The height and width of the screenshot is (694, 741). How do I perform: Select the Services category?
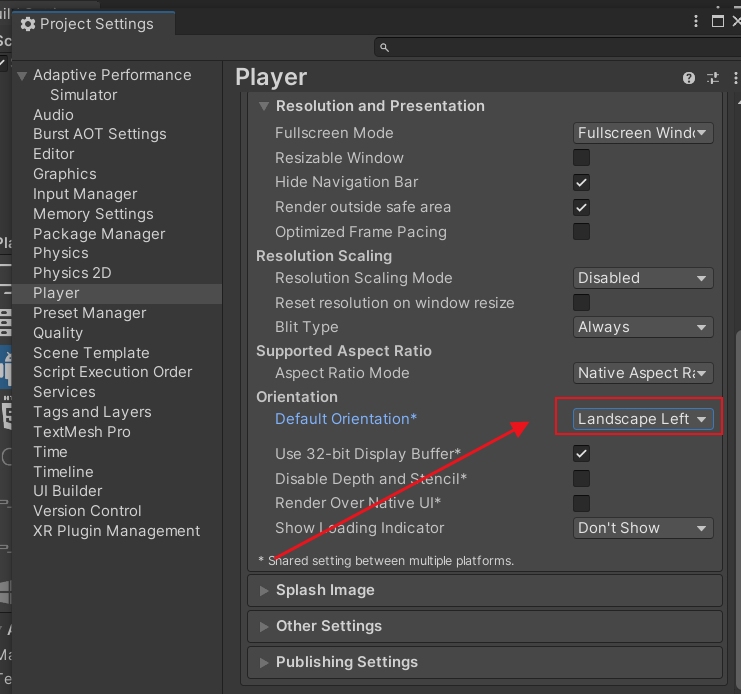click(x=64, y=392)
